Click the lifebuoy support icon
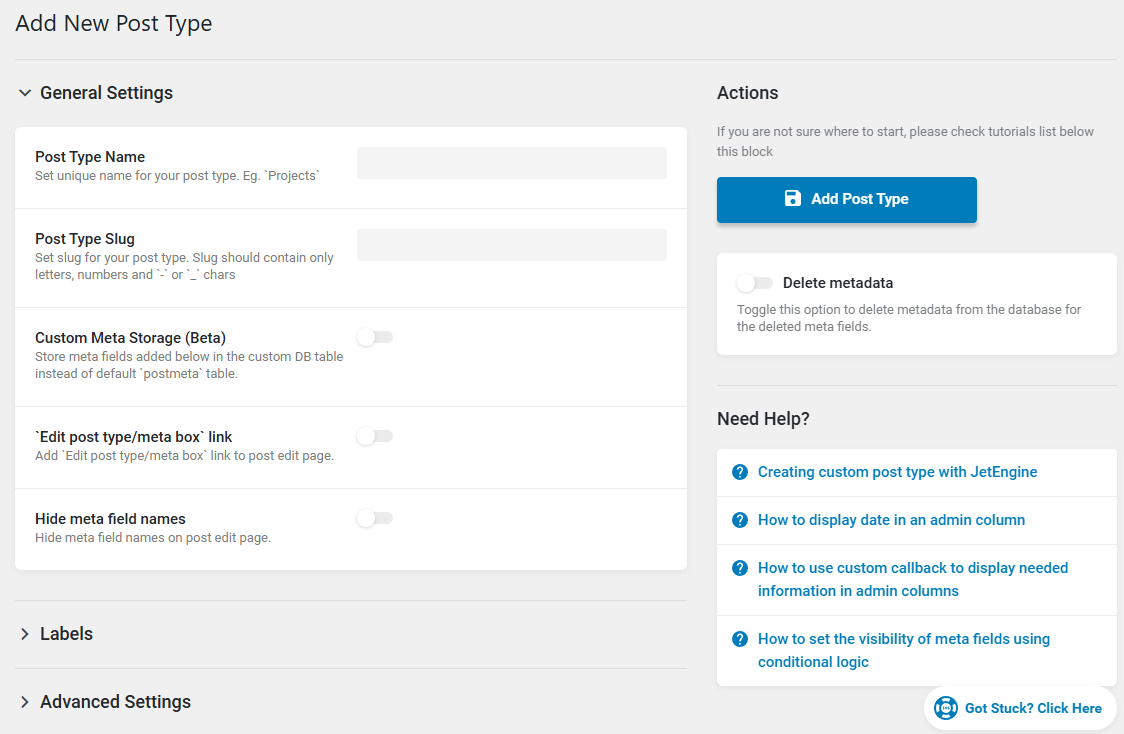This screenshot has width=1124, height=734. 946,708
